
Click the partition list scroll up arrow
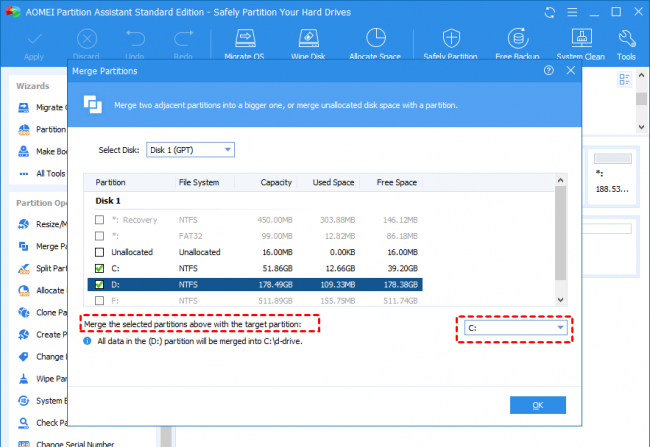click(x=560, y=180)
